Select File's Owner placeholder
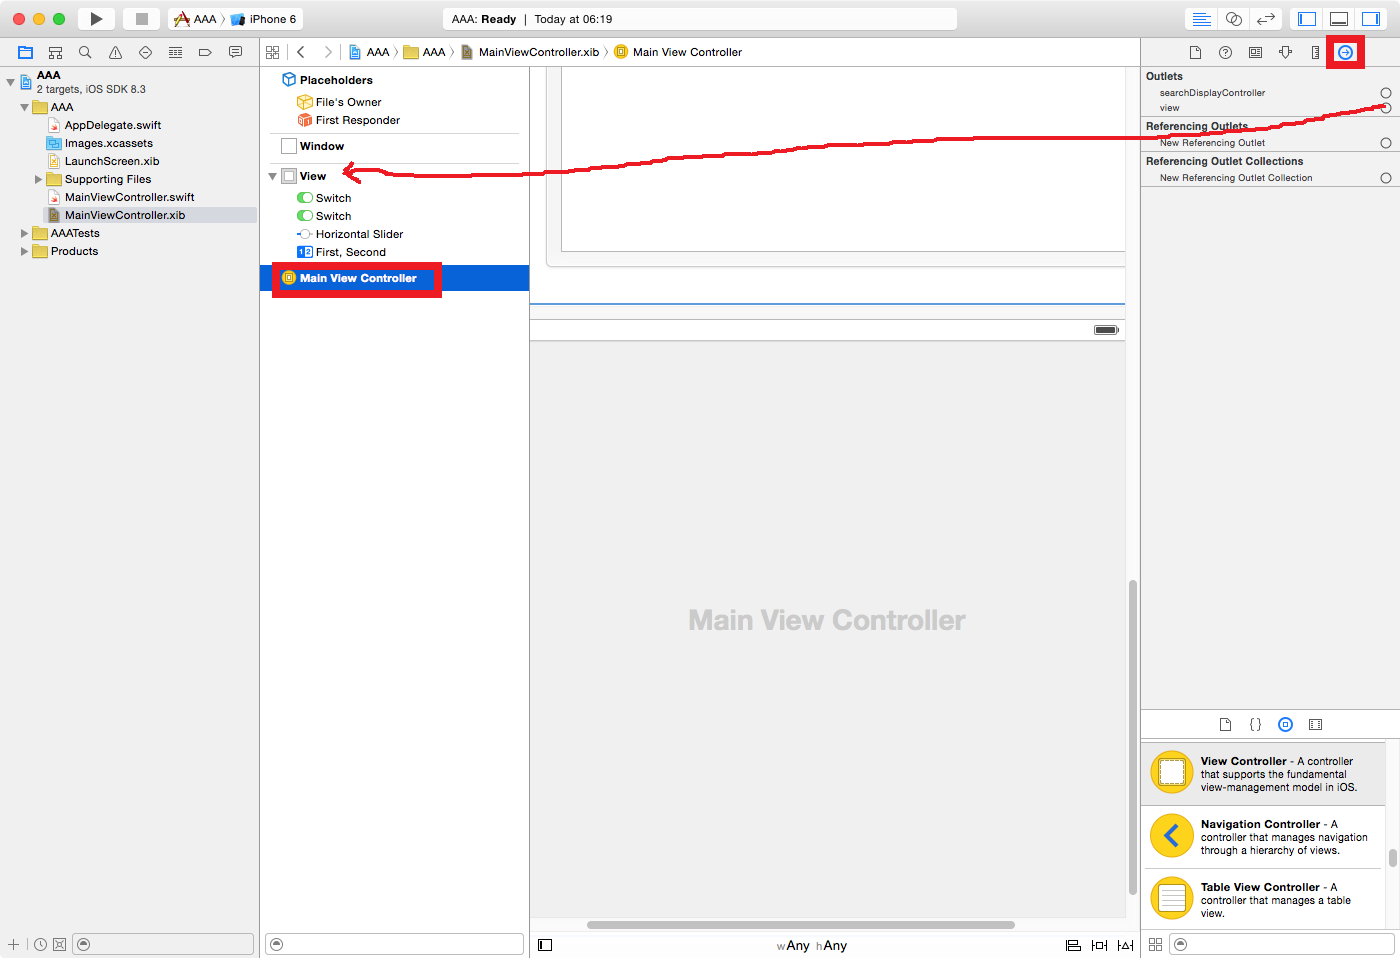The width and height of the screenshot is (1400, 958). click(x=349, y=102)
